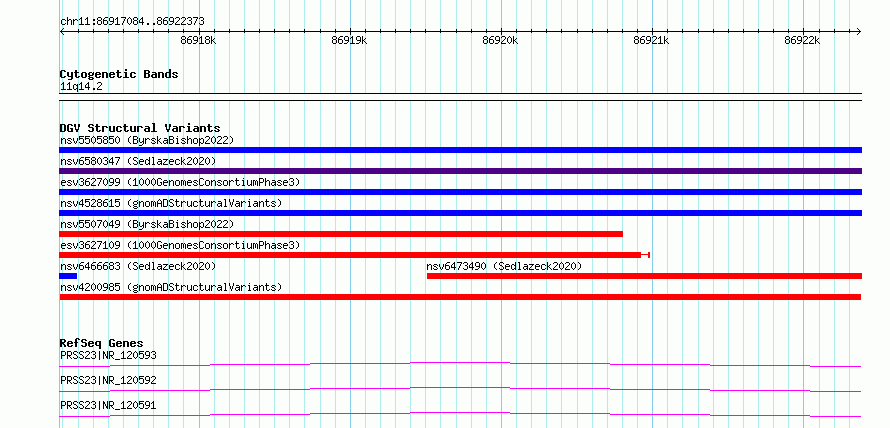Click the magenta transcript line for PRSS23|NR_120591
Viewport: 890px width, 428px height.
tap(460, 414)
